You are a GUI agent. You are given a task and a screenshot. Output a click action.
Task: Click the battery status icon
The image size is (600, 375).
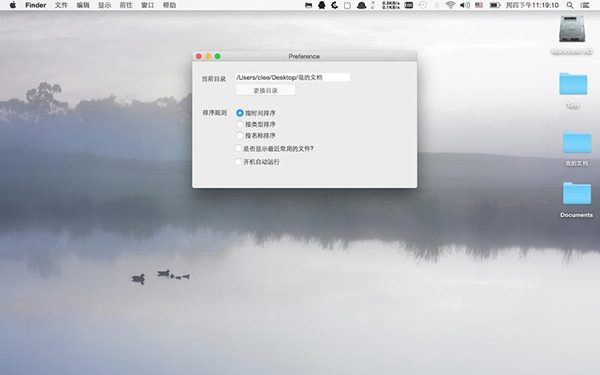coord(495,5)
